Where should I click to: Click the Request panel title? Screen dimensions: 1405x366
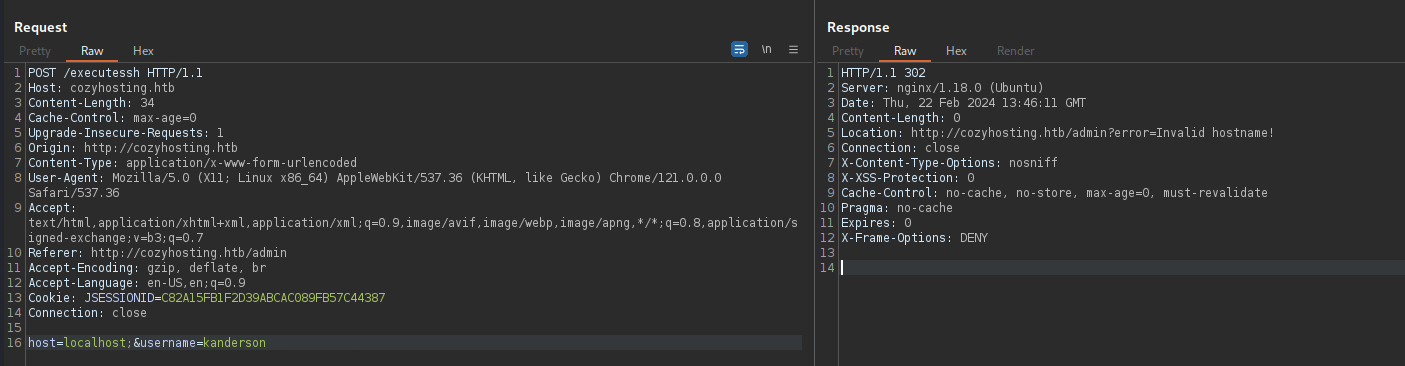point(40,27)
